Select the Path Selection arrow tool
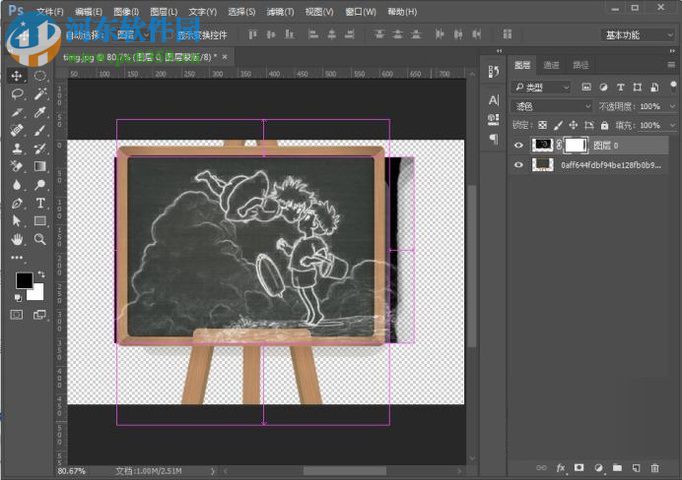682x480 pixels. pos(17,221)
